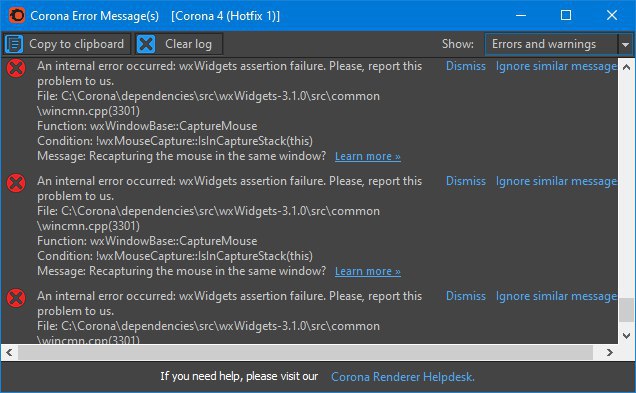
Task: Click the vertical scrollbar down arrow
Action: point(626,336)
